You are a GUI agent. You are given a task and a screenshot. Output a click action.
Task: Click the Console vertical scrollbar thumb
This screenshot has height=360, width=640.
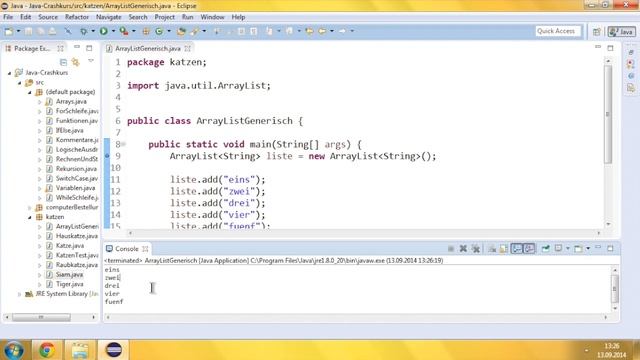(614, 289)
